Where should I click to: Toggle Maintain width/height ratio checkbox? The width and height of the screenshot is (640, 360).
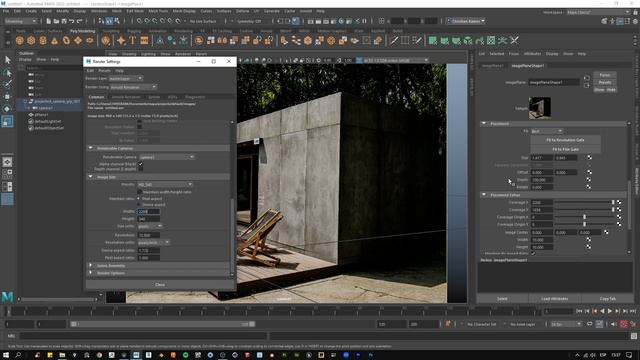coord(140,192)
